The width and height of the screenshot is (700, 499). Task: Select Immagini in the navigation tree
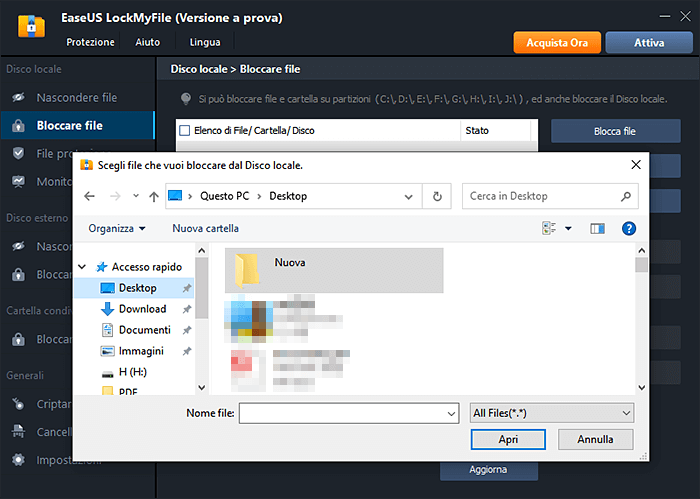(x=141, y=351)
